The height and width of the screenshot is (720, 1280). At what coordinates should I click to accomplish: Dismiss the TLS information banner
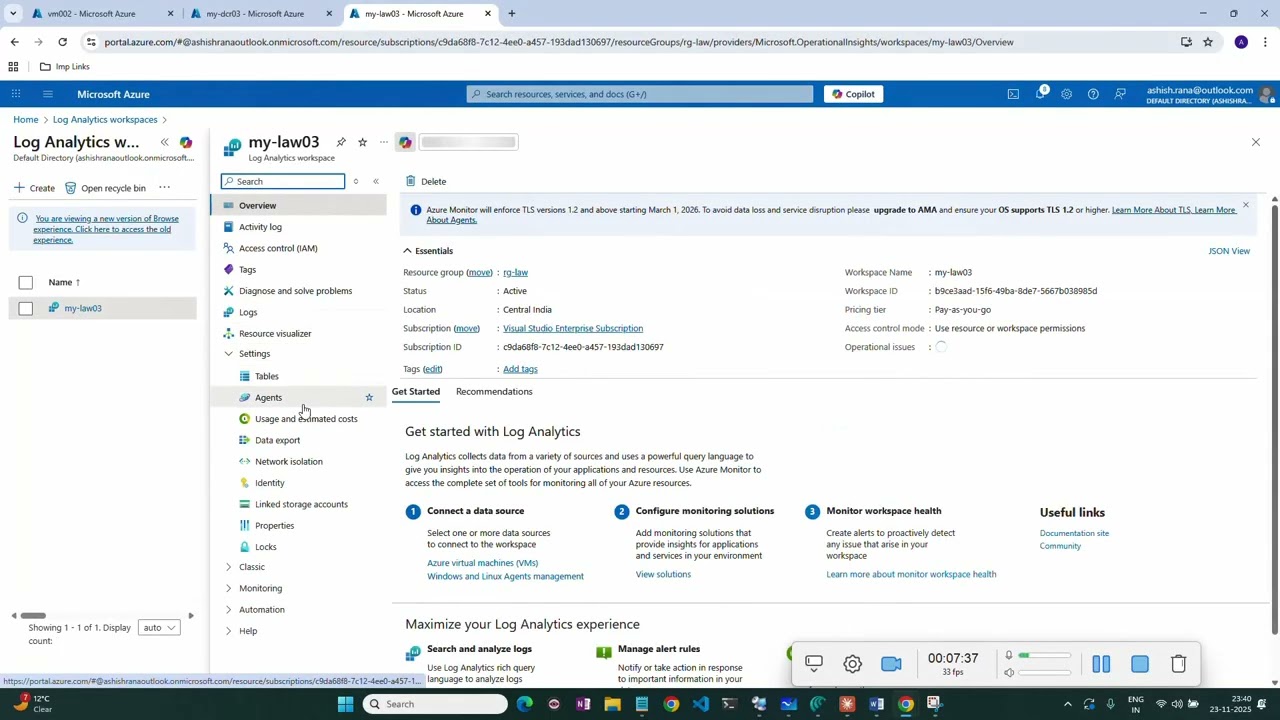1245,206
